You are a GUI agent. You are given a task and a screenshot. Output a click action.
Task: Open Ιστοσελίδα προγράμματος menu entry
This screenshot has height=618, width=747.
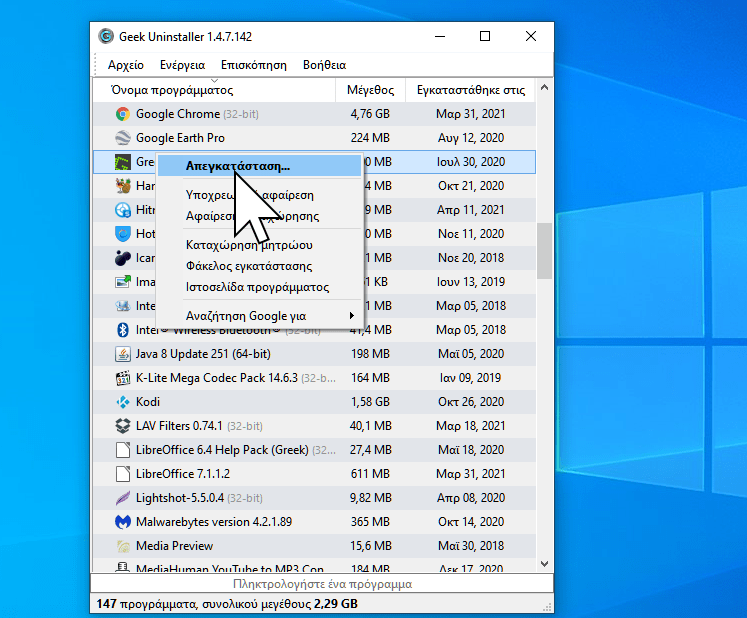tap(260, 287)
